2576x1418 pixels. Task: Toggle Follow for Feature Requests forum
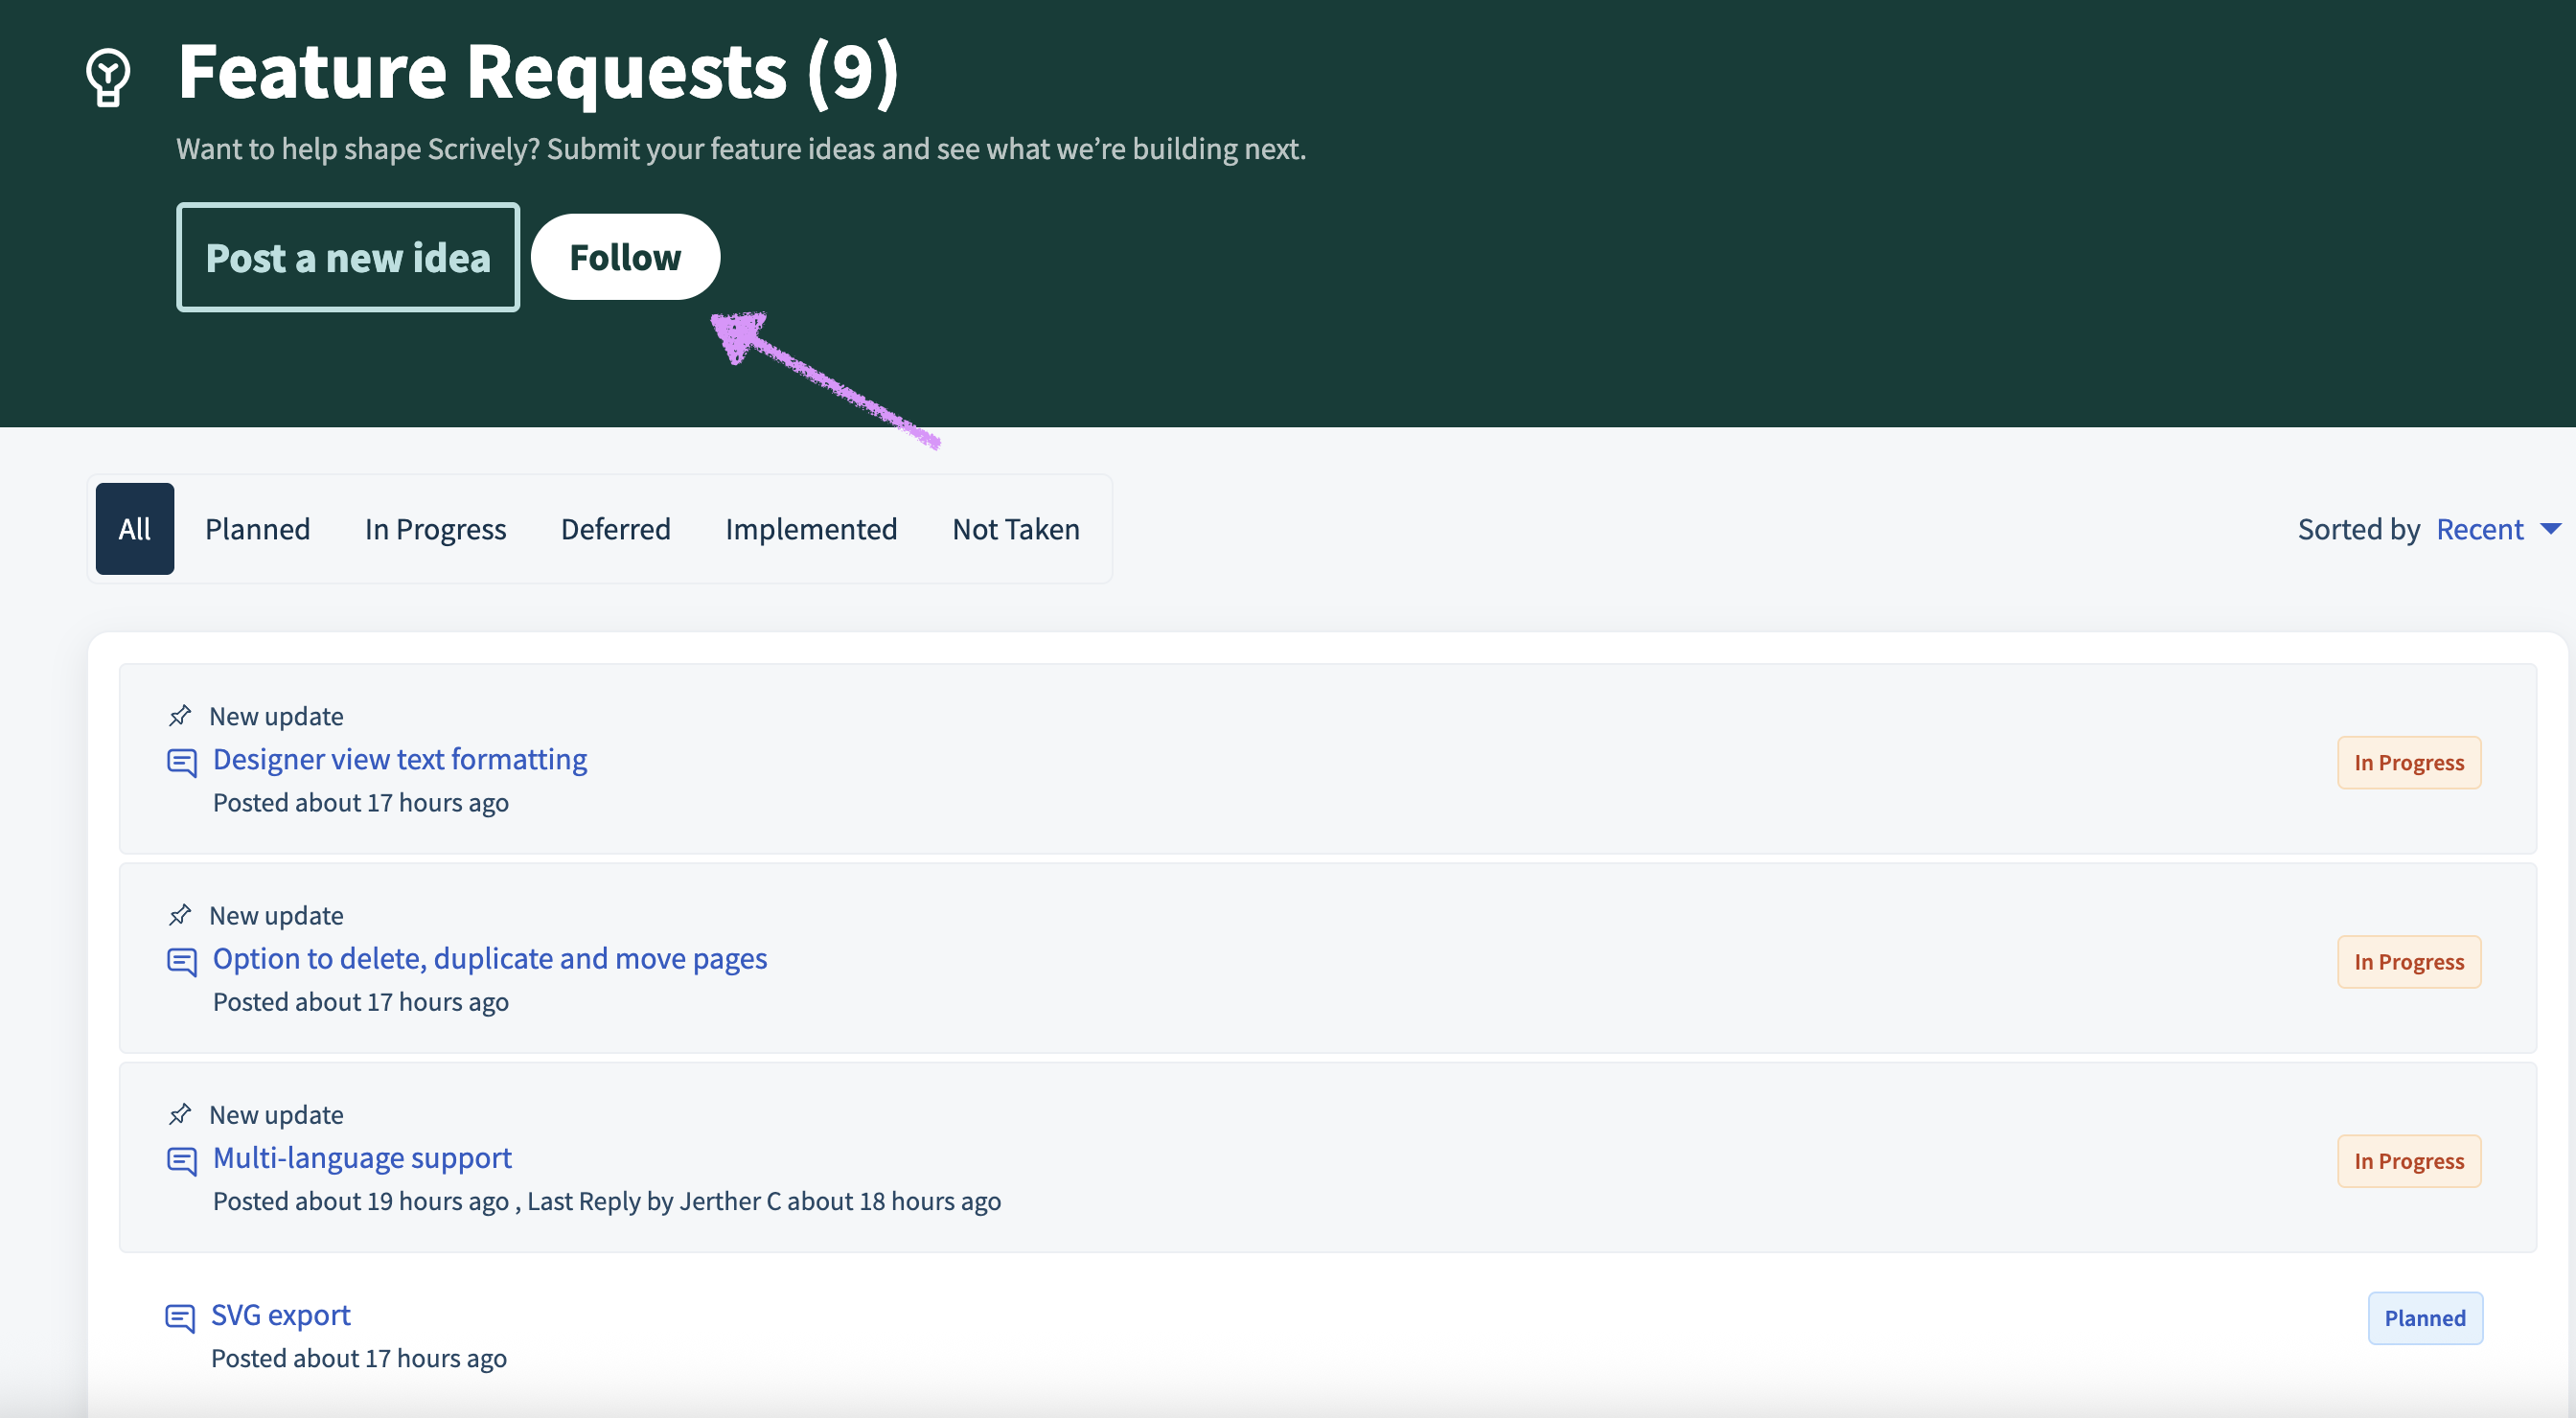(625, 257)
